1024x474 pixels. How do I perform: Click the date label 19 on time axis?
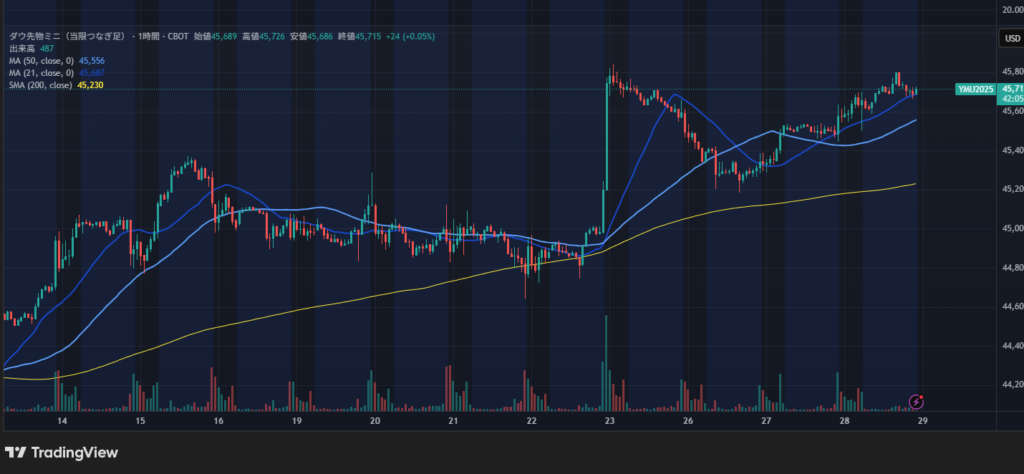pyautogui.click(x=296, y=421)
